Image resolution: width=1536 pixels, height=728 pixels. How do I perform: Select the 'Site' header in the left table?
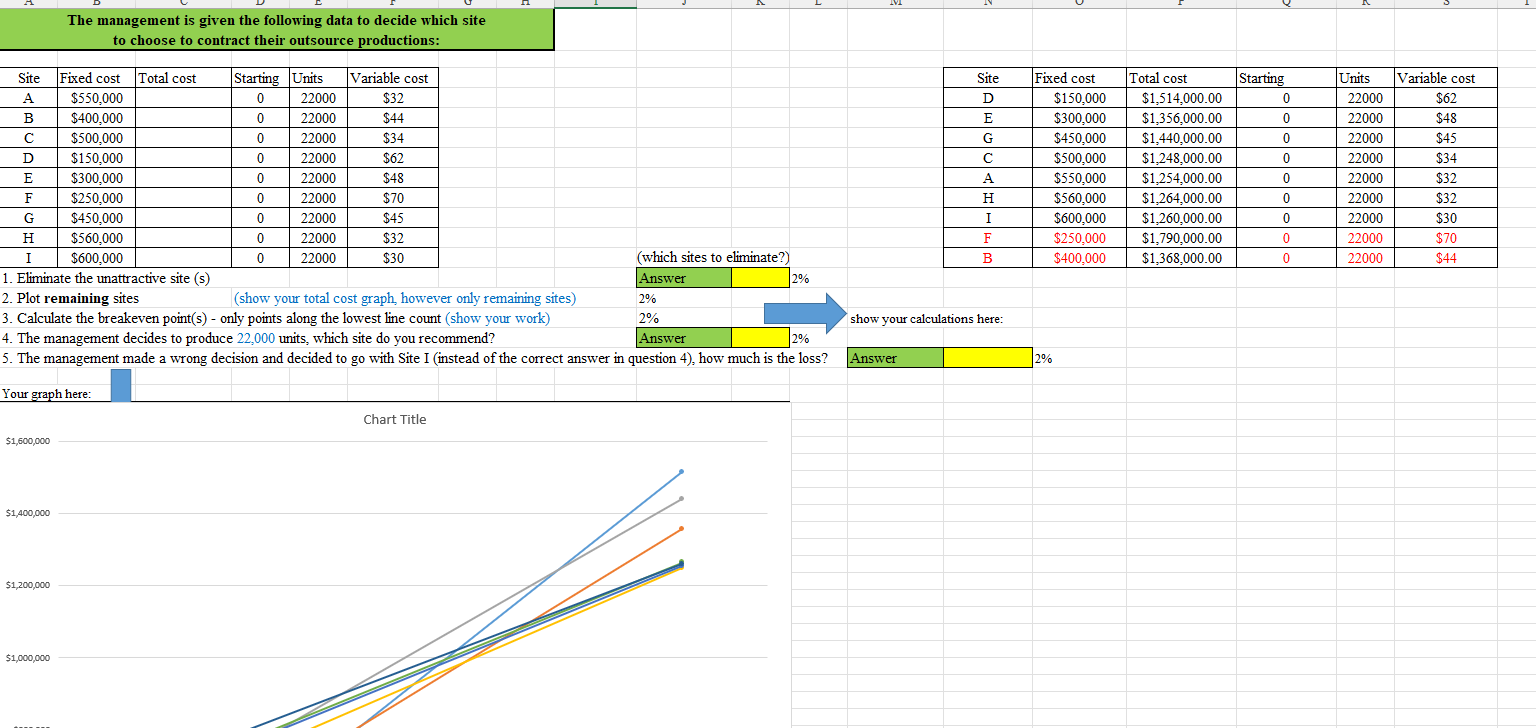(29, 78)
